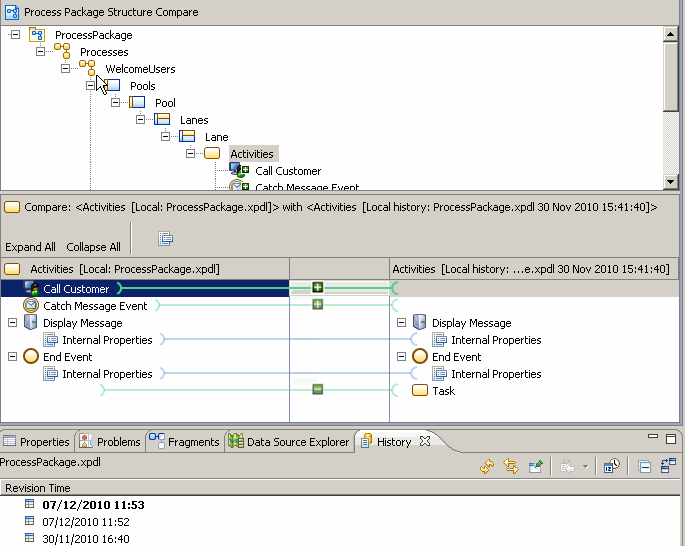
Task: Collapse the Processes tree node
Action: pyautogui.click(x=40, y=52)
